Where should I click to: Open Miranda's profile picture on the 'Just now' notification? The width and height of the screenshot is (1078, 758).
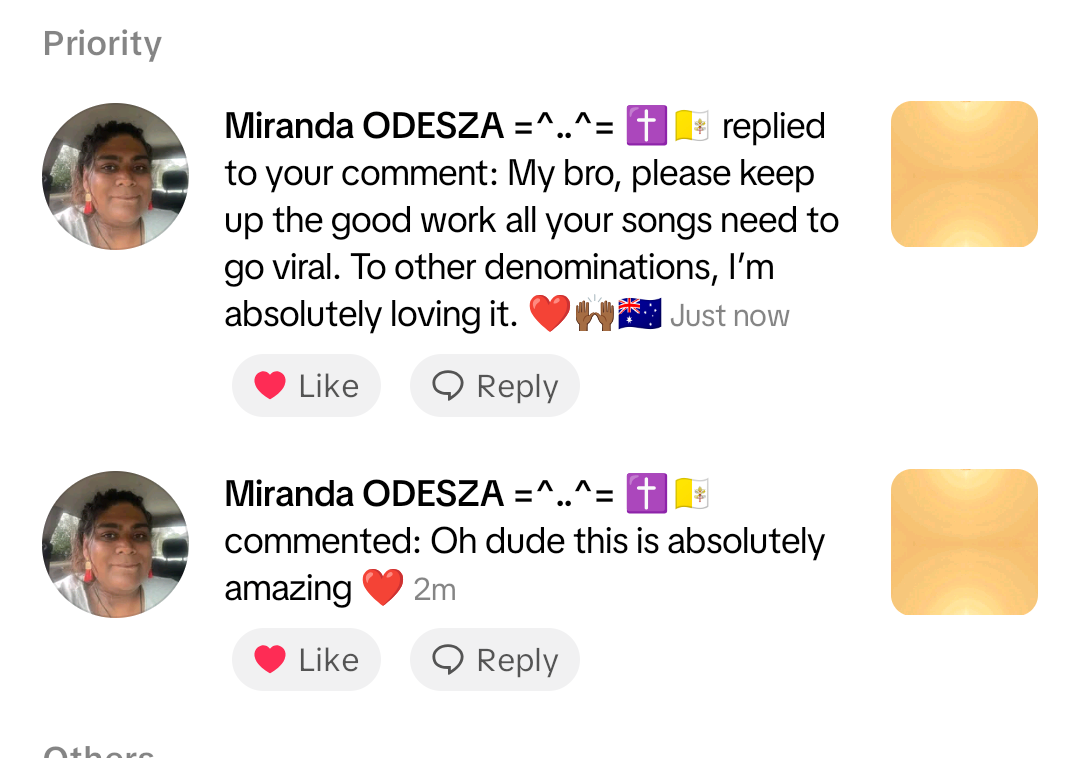(115, 176)
